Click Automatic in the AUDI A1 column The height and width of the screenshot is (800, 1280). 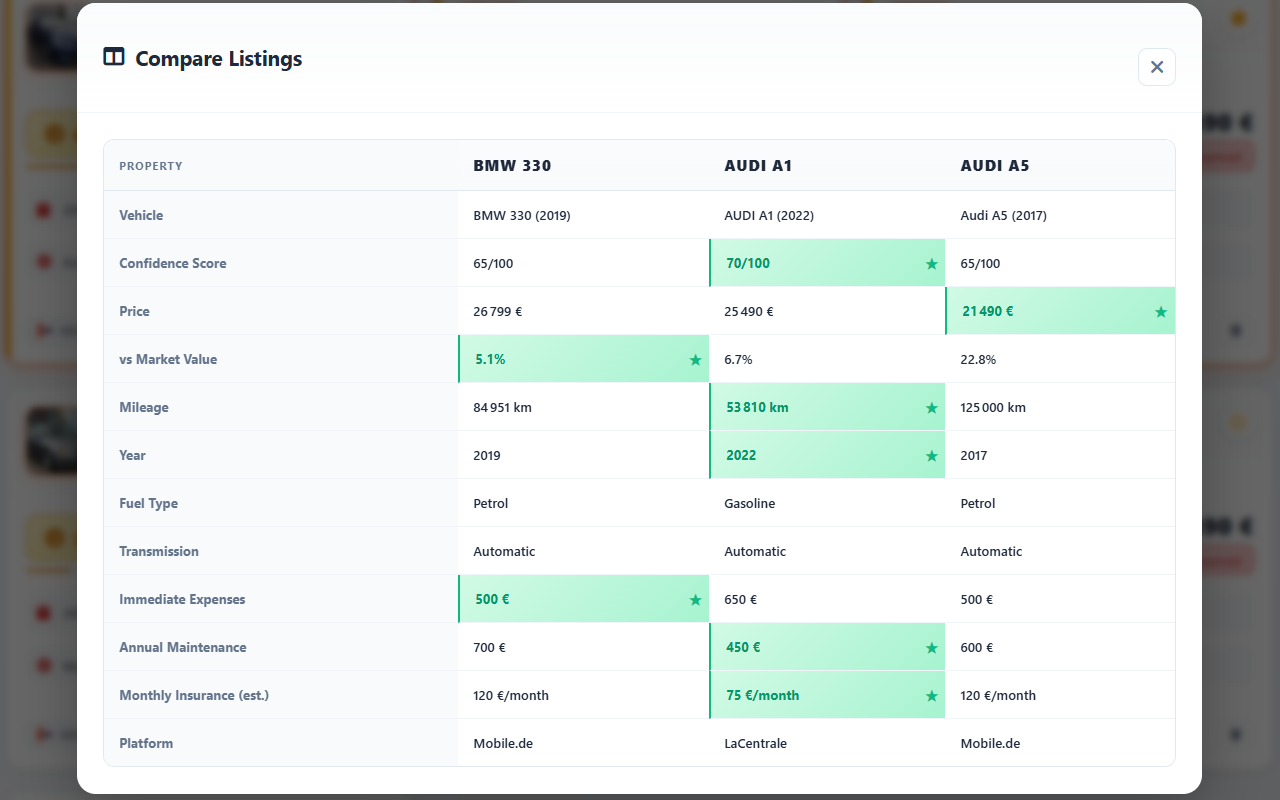[755, 551]
